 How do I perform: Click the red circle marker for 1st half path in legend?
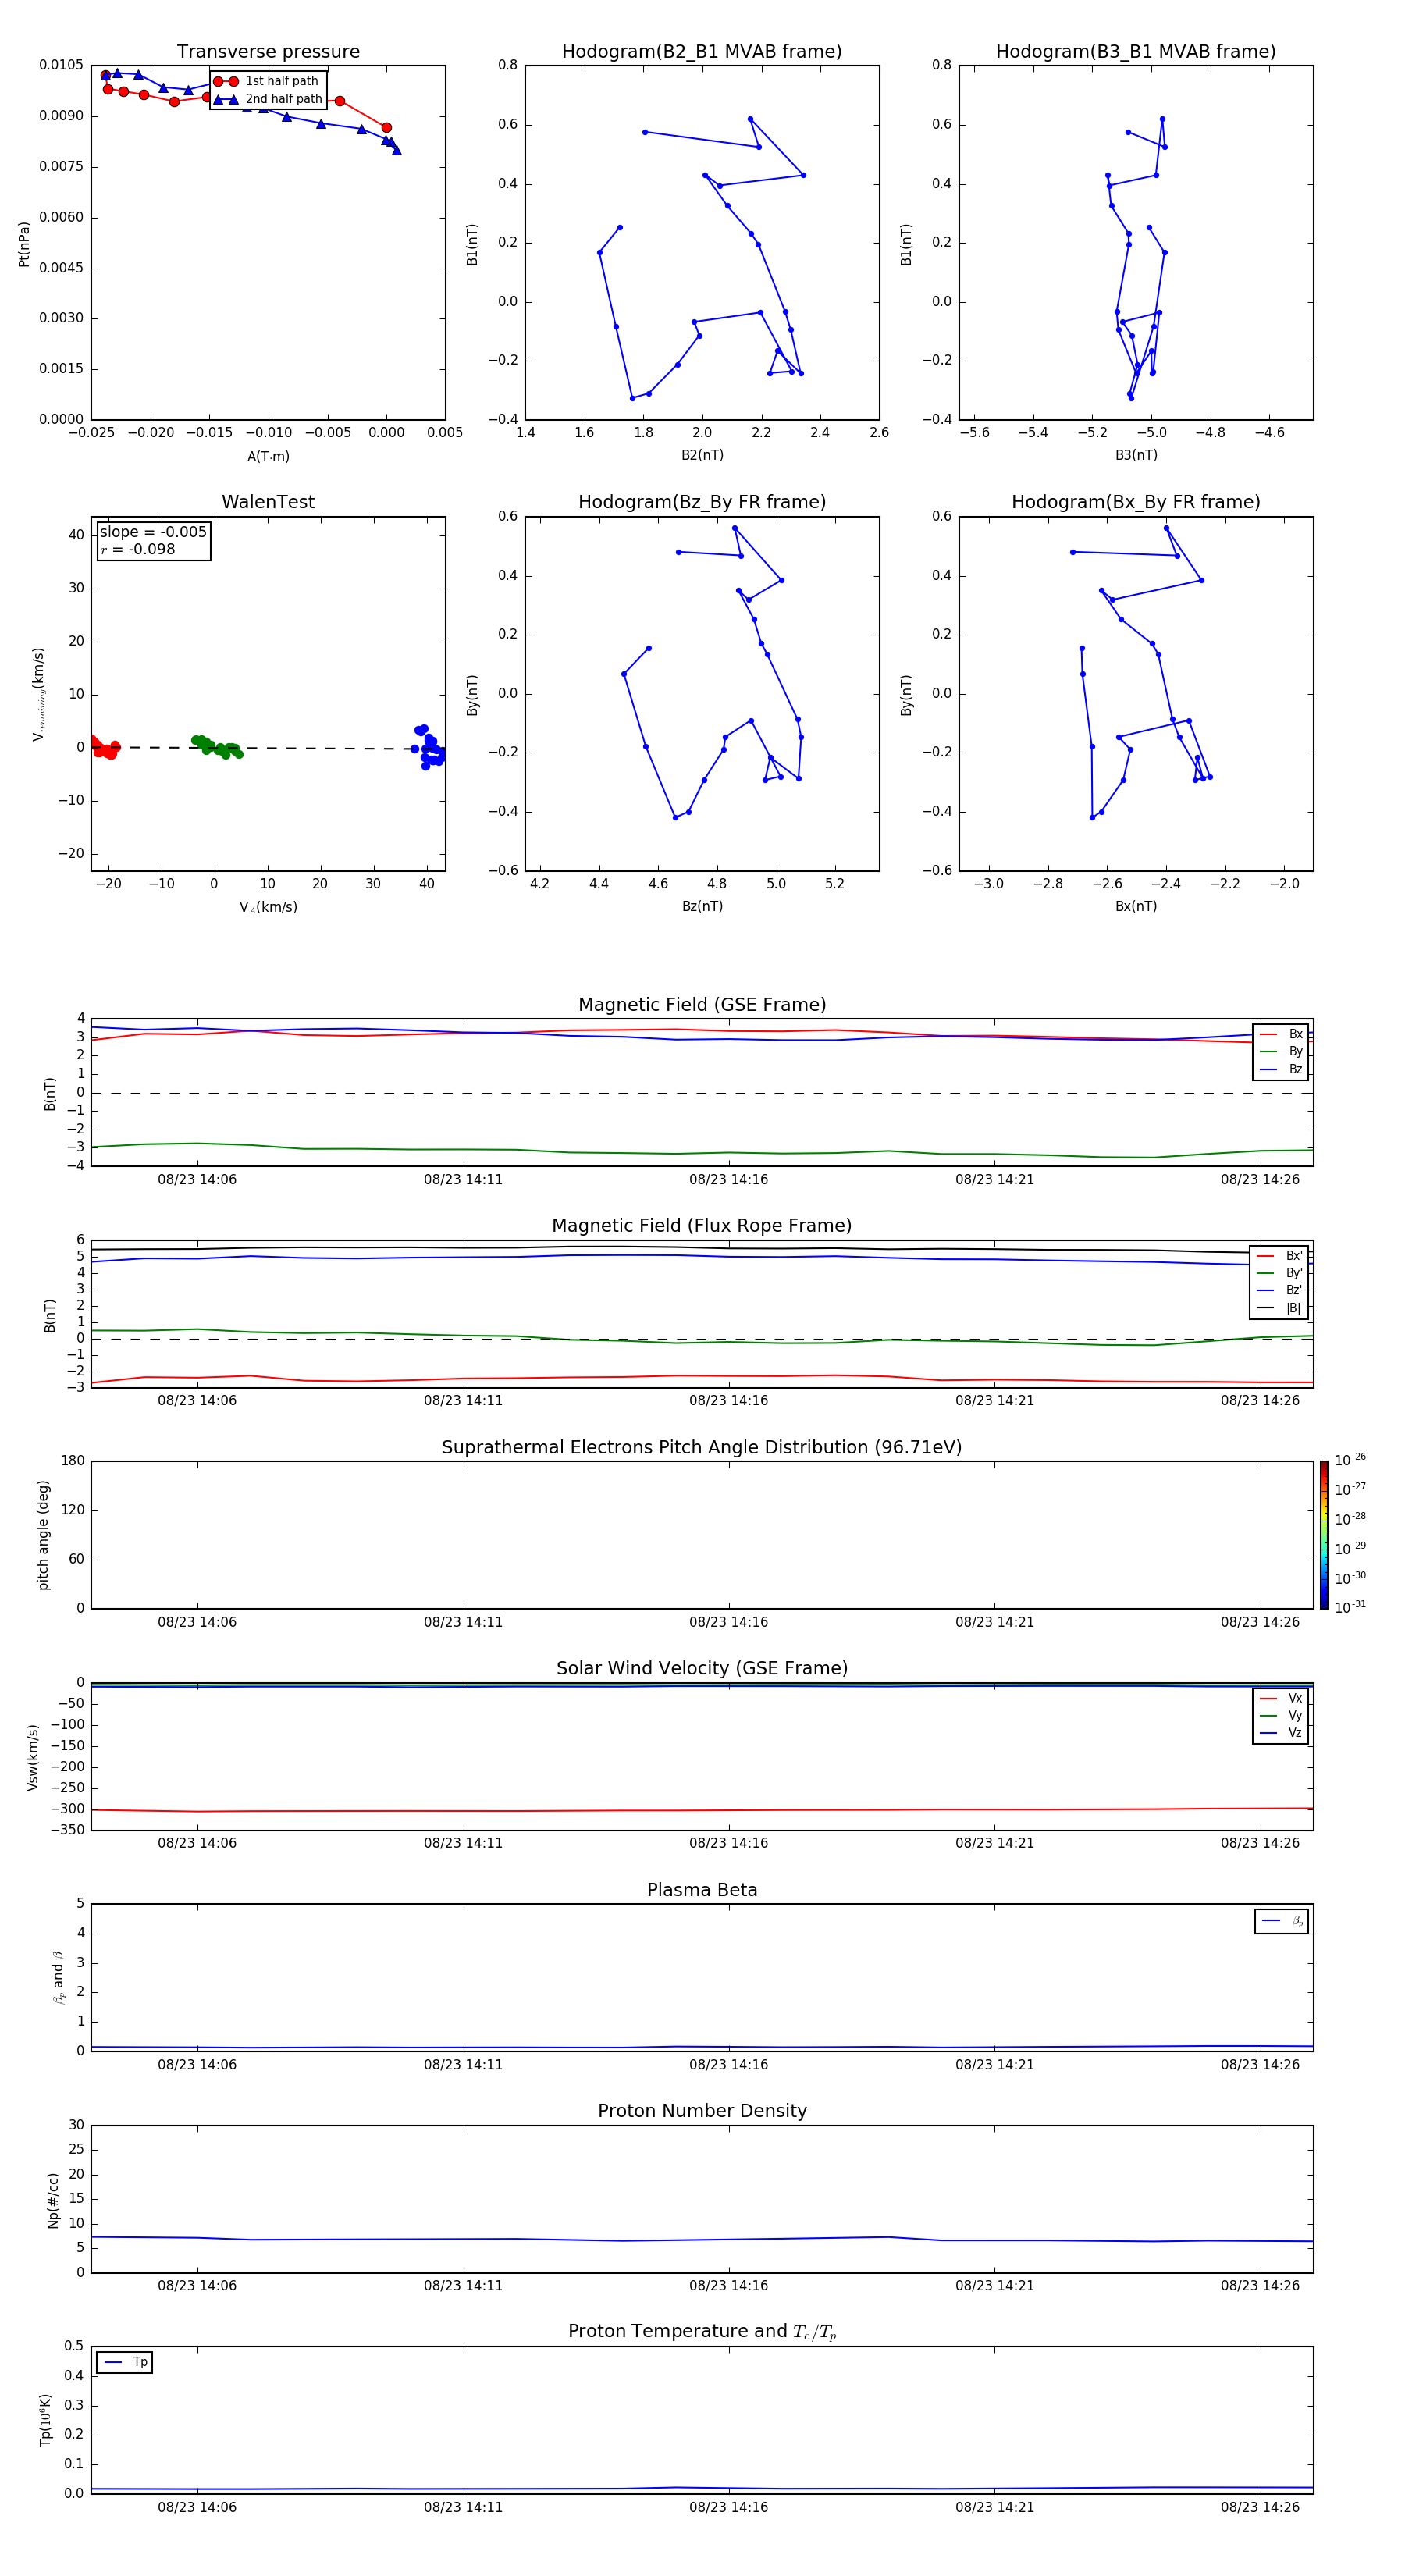pos(225,82)
